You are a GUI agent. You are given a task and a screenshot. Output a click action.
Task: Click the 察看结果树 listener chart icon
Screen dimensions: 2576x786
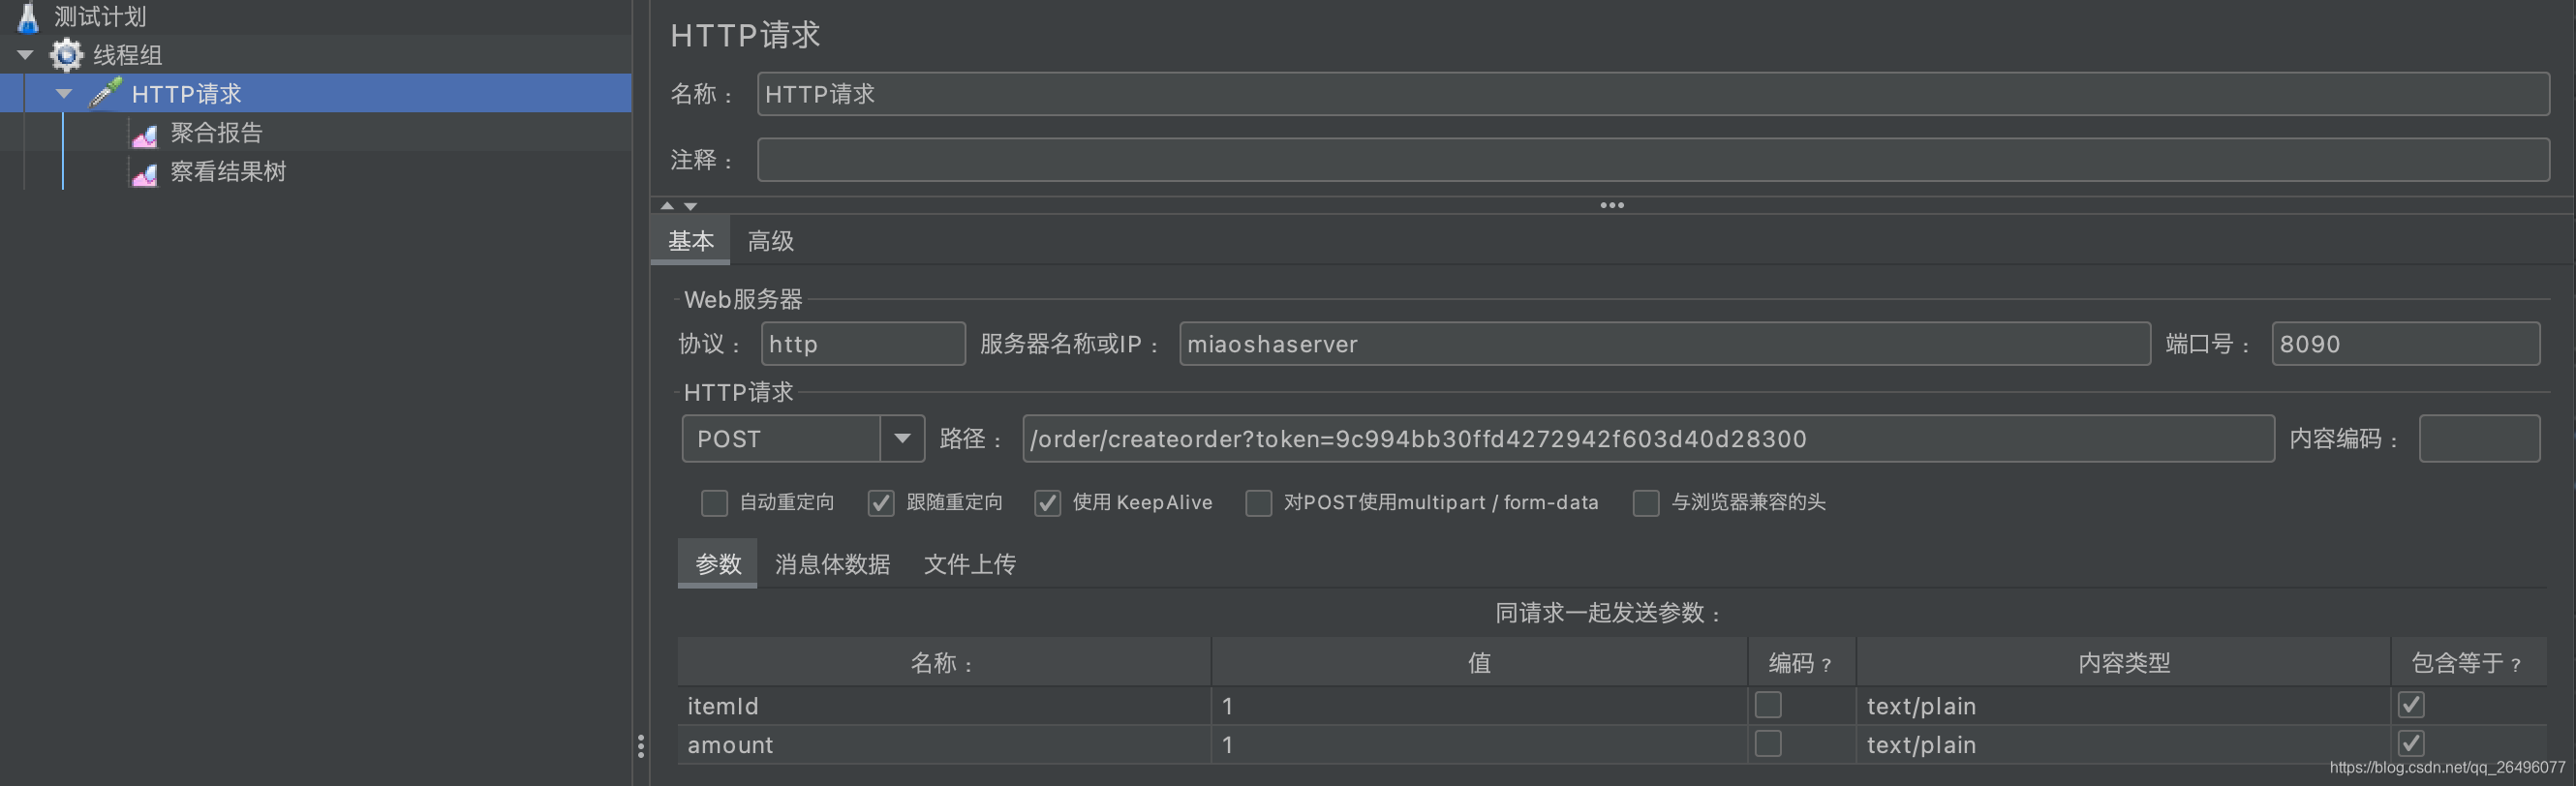pyautogui.click(x=144, y=174)
